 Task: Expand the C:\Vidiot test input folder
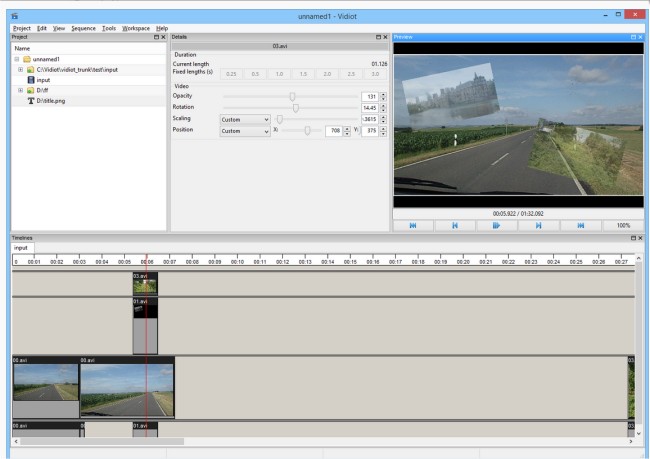pyautogui.click(x=21, y=69)
